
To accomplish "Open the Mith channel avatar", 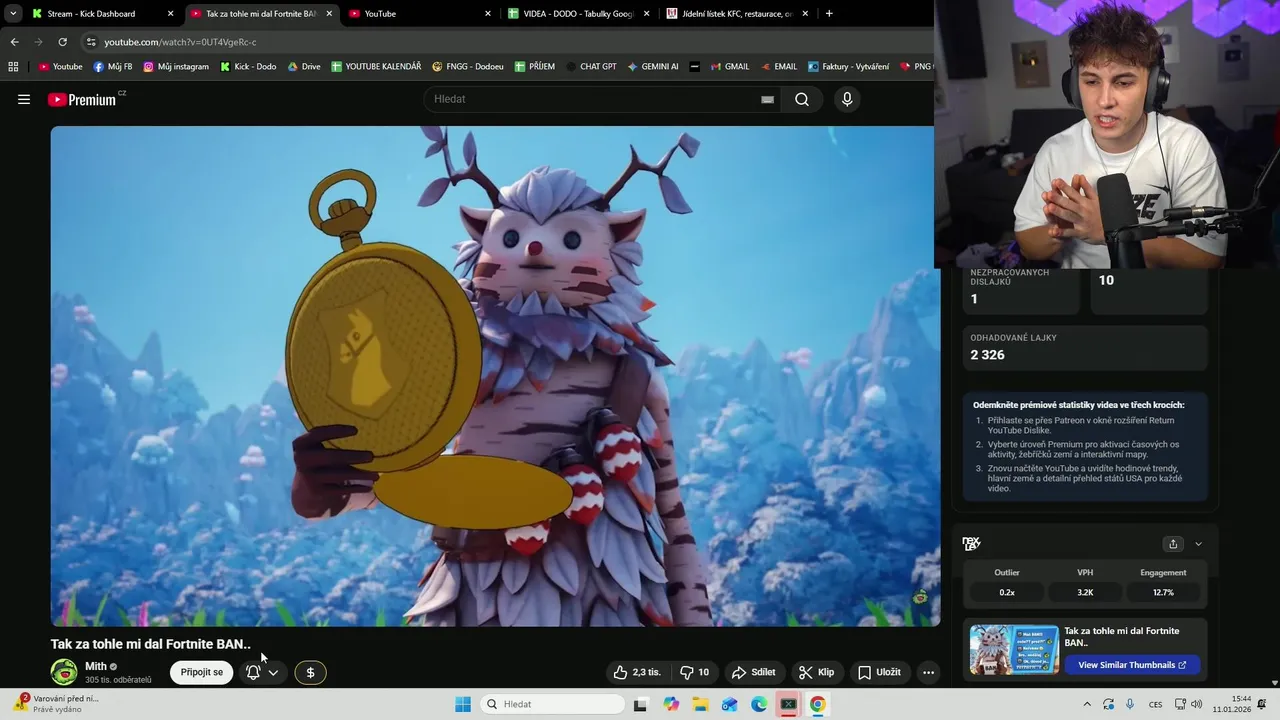I will [64, 672].
